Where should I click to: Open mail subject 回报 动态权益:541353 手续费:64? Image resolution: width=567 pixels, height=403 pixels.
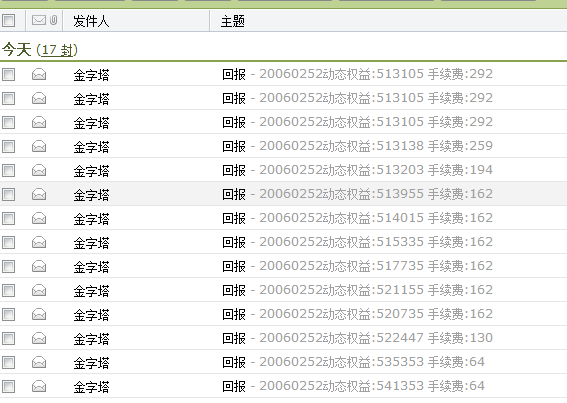pyautogui.click(x=353, y=386)
